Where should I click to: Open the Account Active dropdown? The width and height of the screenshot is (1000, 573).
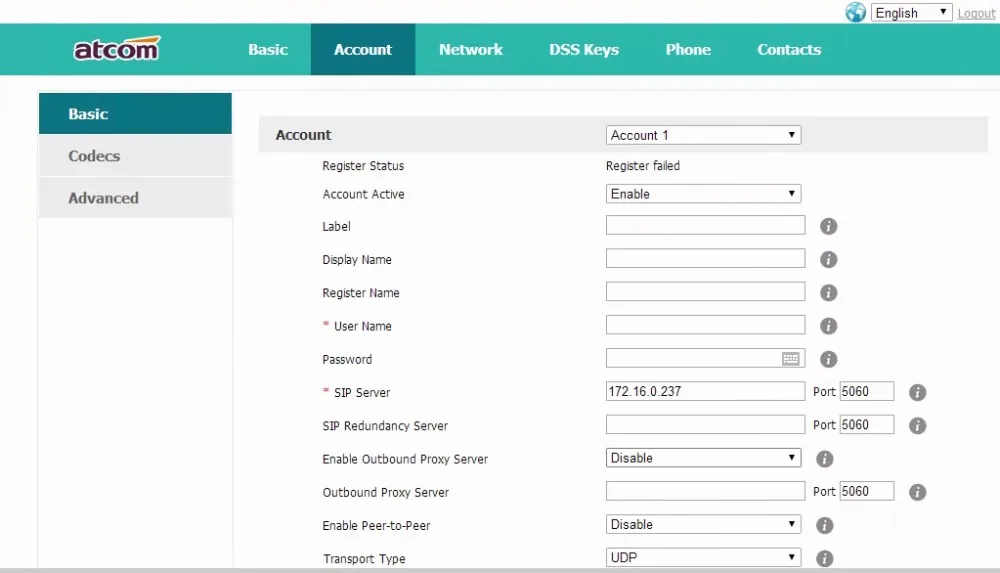coord(703,193)
